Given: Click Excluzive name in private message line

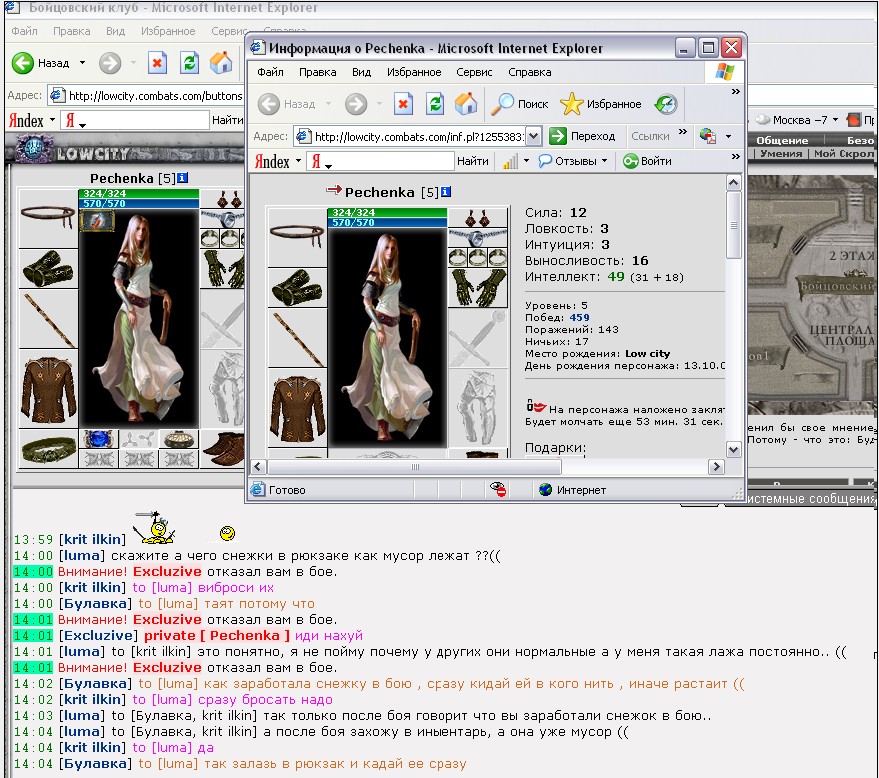Looking at the screenshot, I should pyautogui.click(x=98, y=636).
